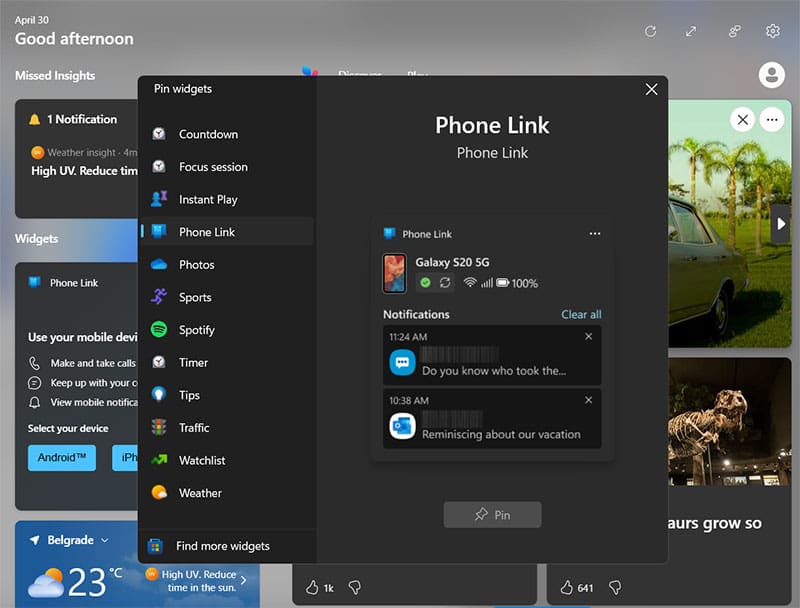Open the user profile avatar icon
The width and height of the screenshot is (800, 608).
click(x=771, y=75)
